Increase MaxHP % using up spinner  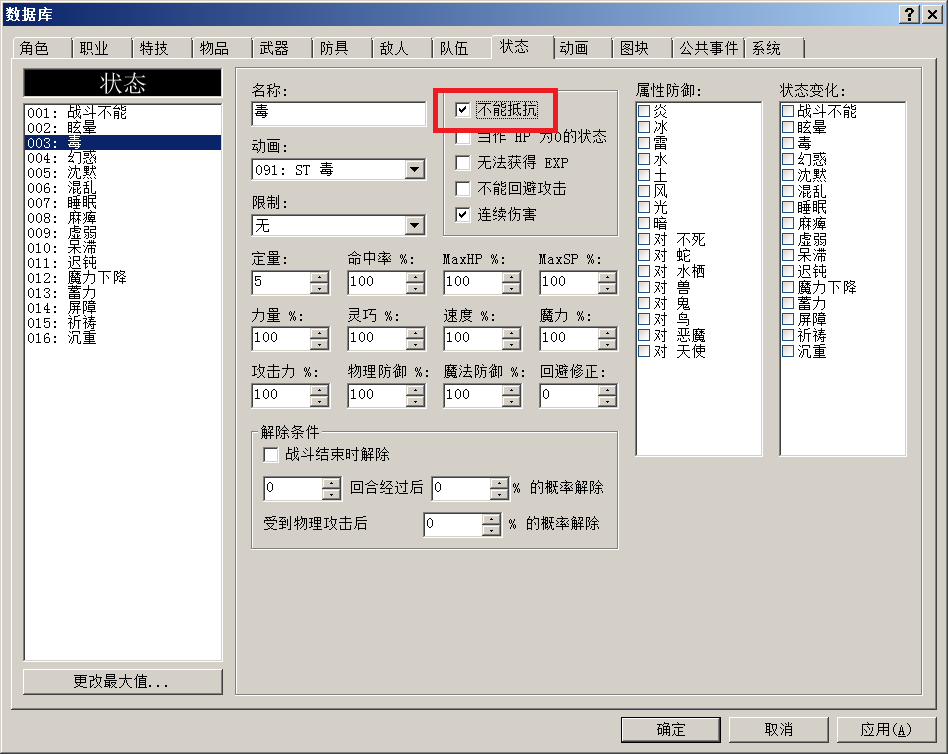511,277
